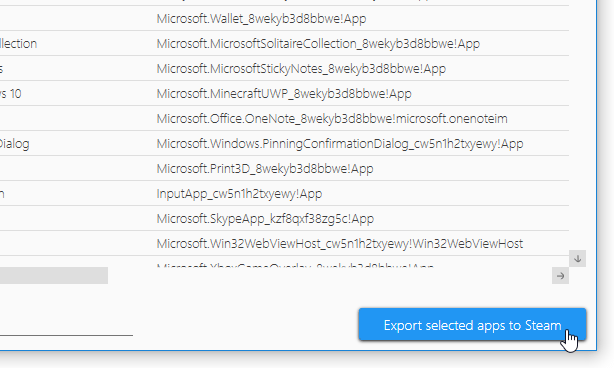Screen dimensions: 614x368
Task: Select the PinningConfirmationDialog app ID
Action: [340, 144]
